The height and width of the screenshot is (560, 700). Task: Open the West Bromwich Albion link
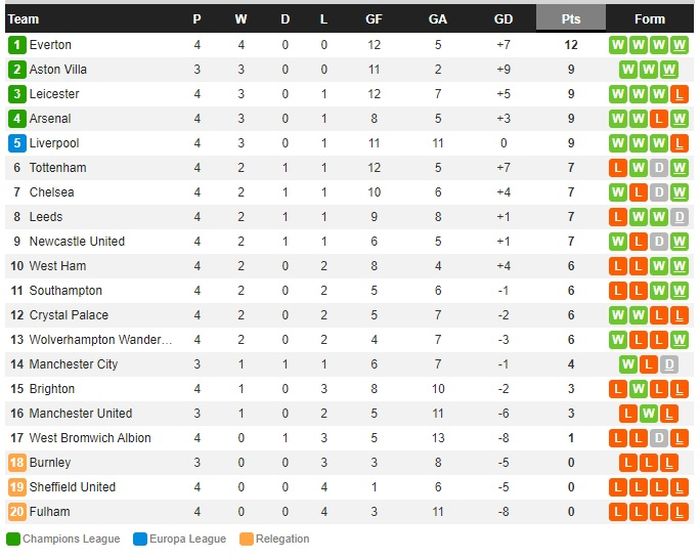pos(90,438)
